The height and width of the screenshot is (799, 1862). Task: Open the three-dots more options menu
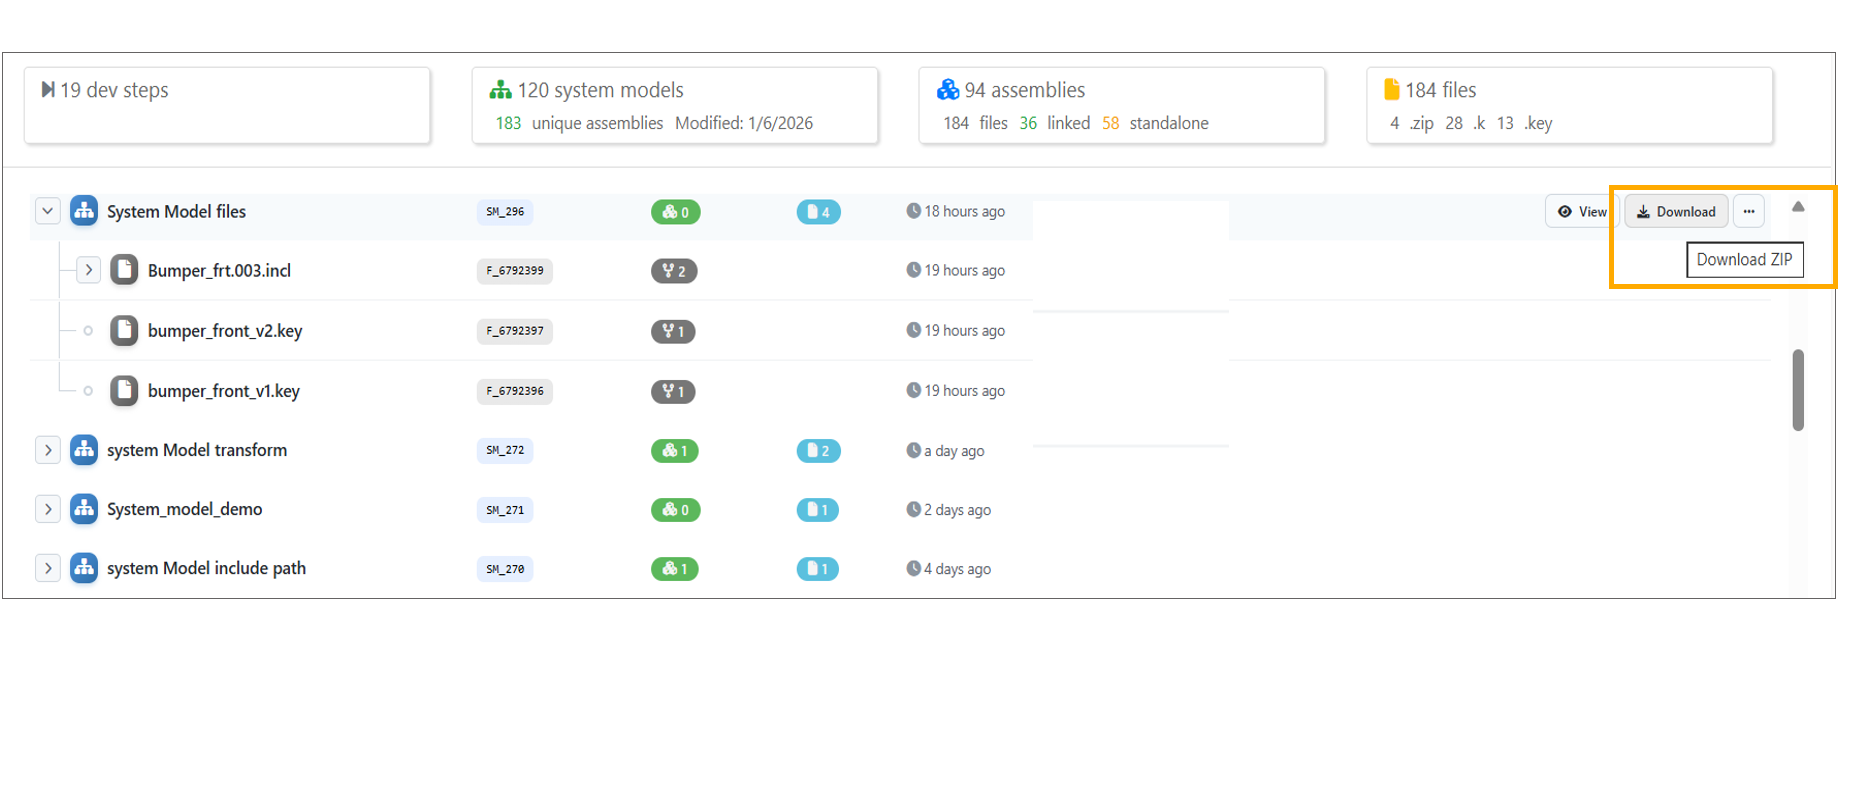click(x=1748, y=212)
